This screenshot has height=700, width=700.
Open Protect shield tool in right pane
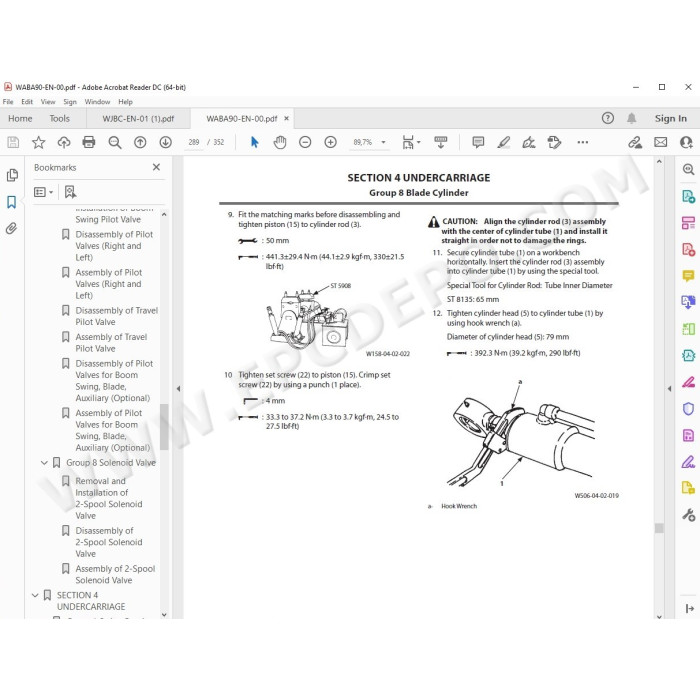coord(688,408)
